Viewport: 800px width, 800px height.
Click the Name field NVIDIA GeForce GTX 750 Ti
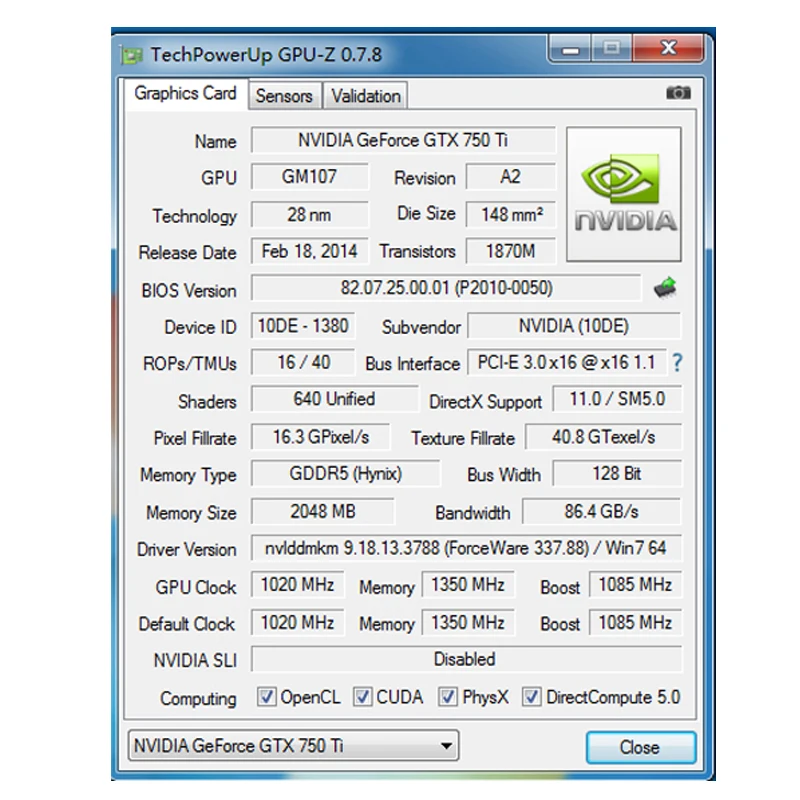[x=403, y=140]
